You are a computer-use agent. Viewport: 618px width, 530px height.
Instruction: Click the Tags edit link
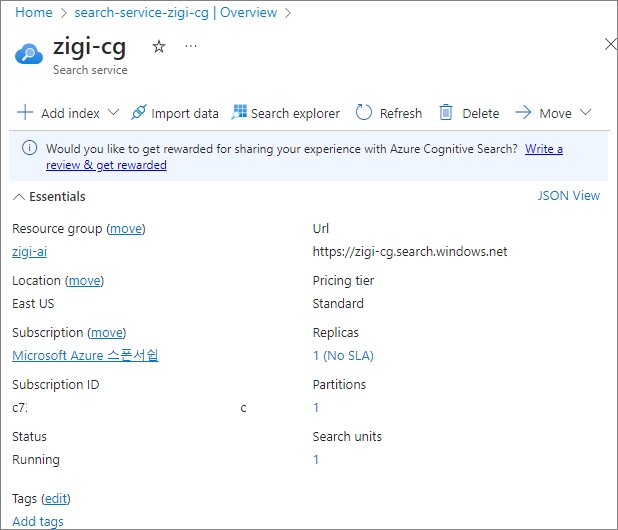pyautogui.click(x=56, y=499)
